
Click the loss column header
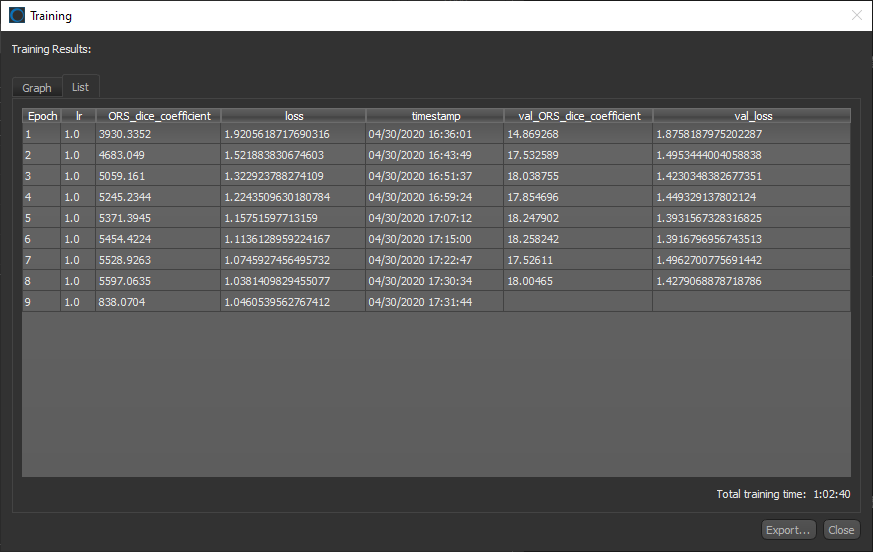pos(294,116)
